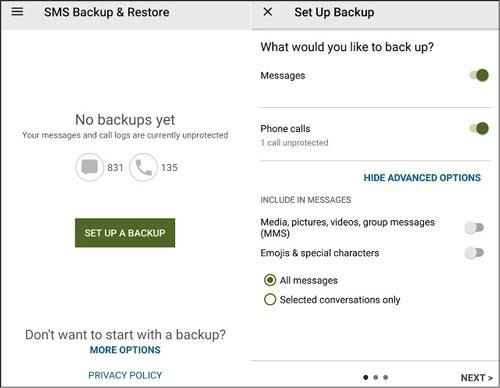Go to the Next setup step
The height and width of the screenshot is (388, 500).
click(477, 378)
